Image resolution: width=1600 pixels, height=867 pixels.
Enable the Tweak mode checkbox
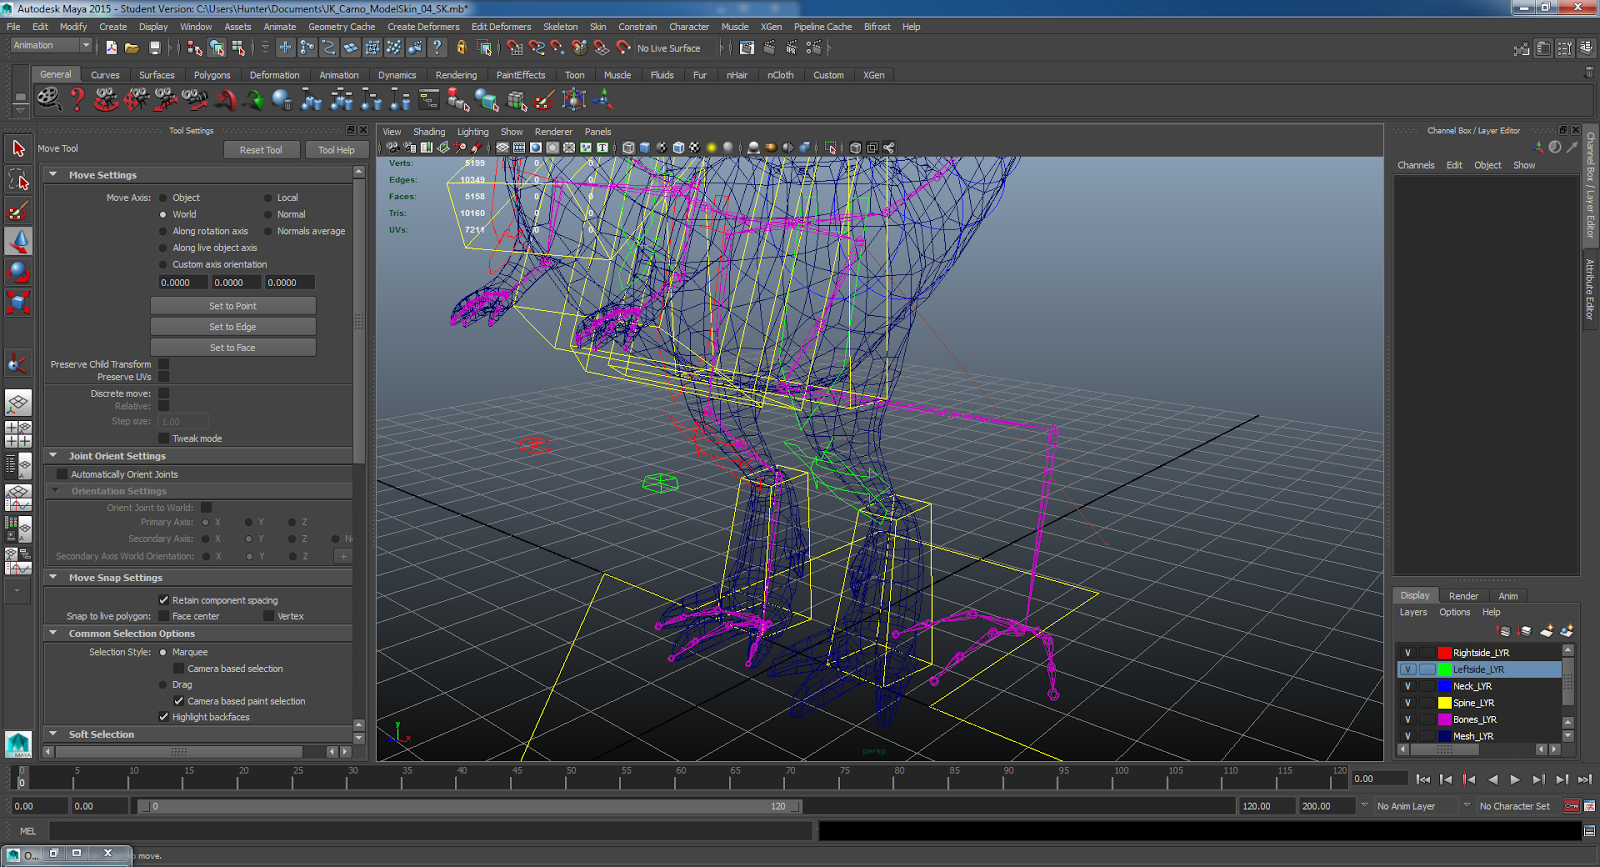(164, 438)
